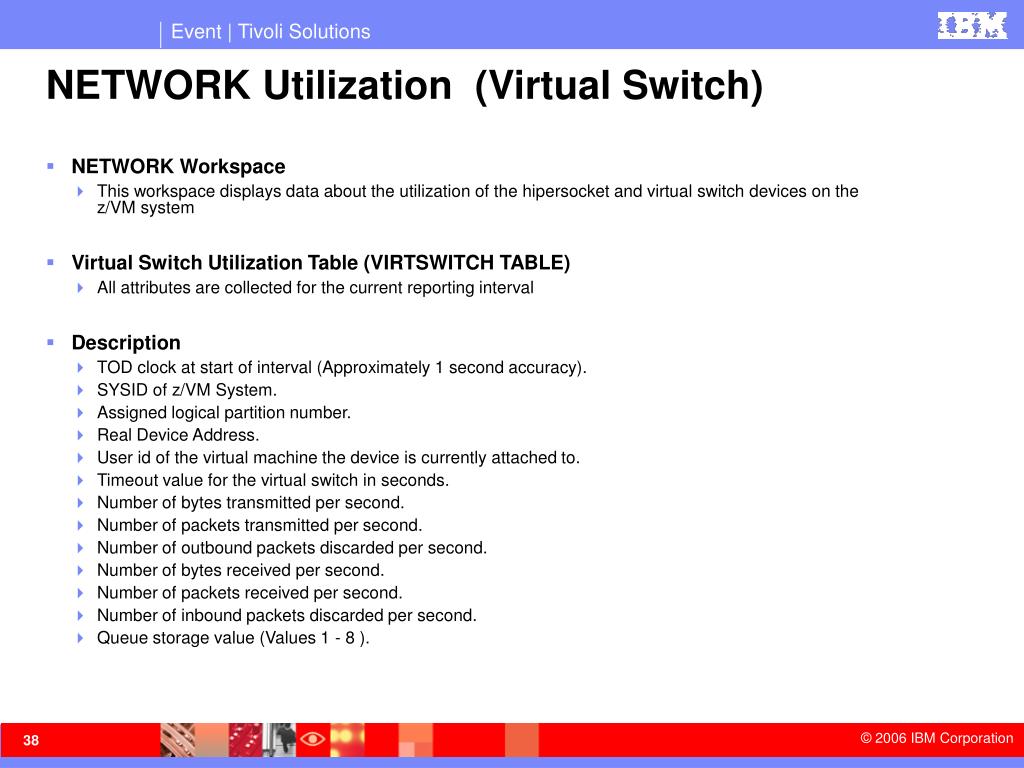
Task: Click line 'Number of bytes transmitted per second.'
Action: pyautogui.click(x=251, y=503)
